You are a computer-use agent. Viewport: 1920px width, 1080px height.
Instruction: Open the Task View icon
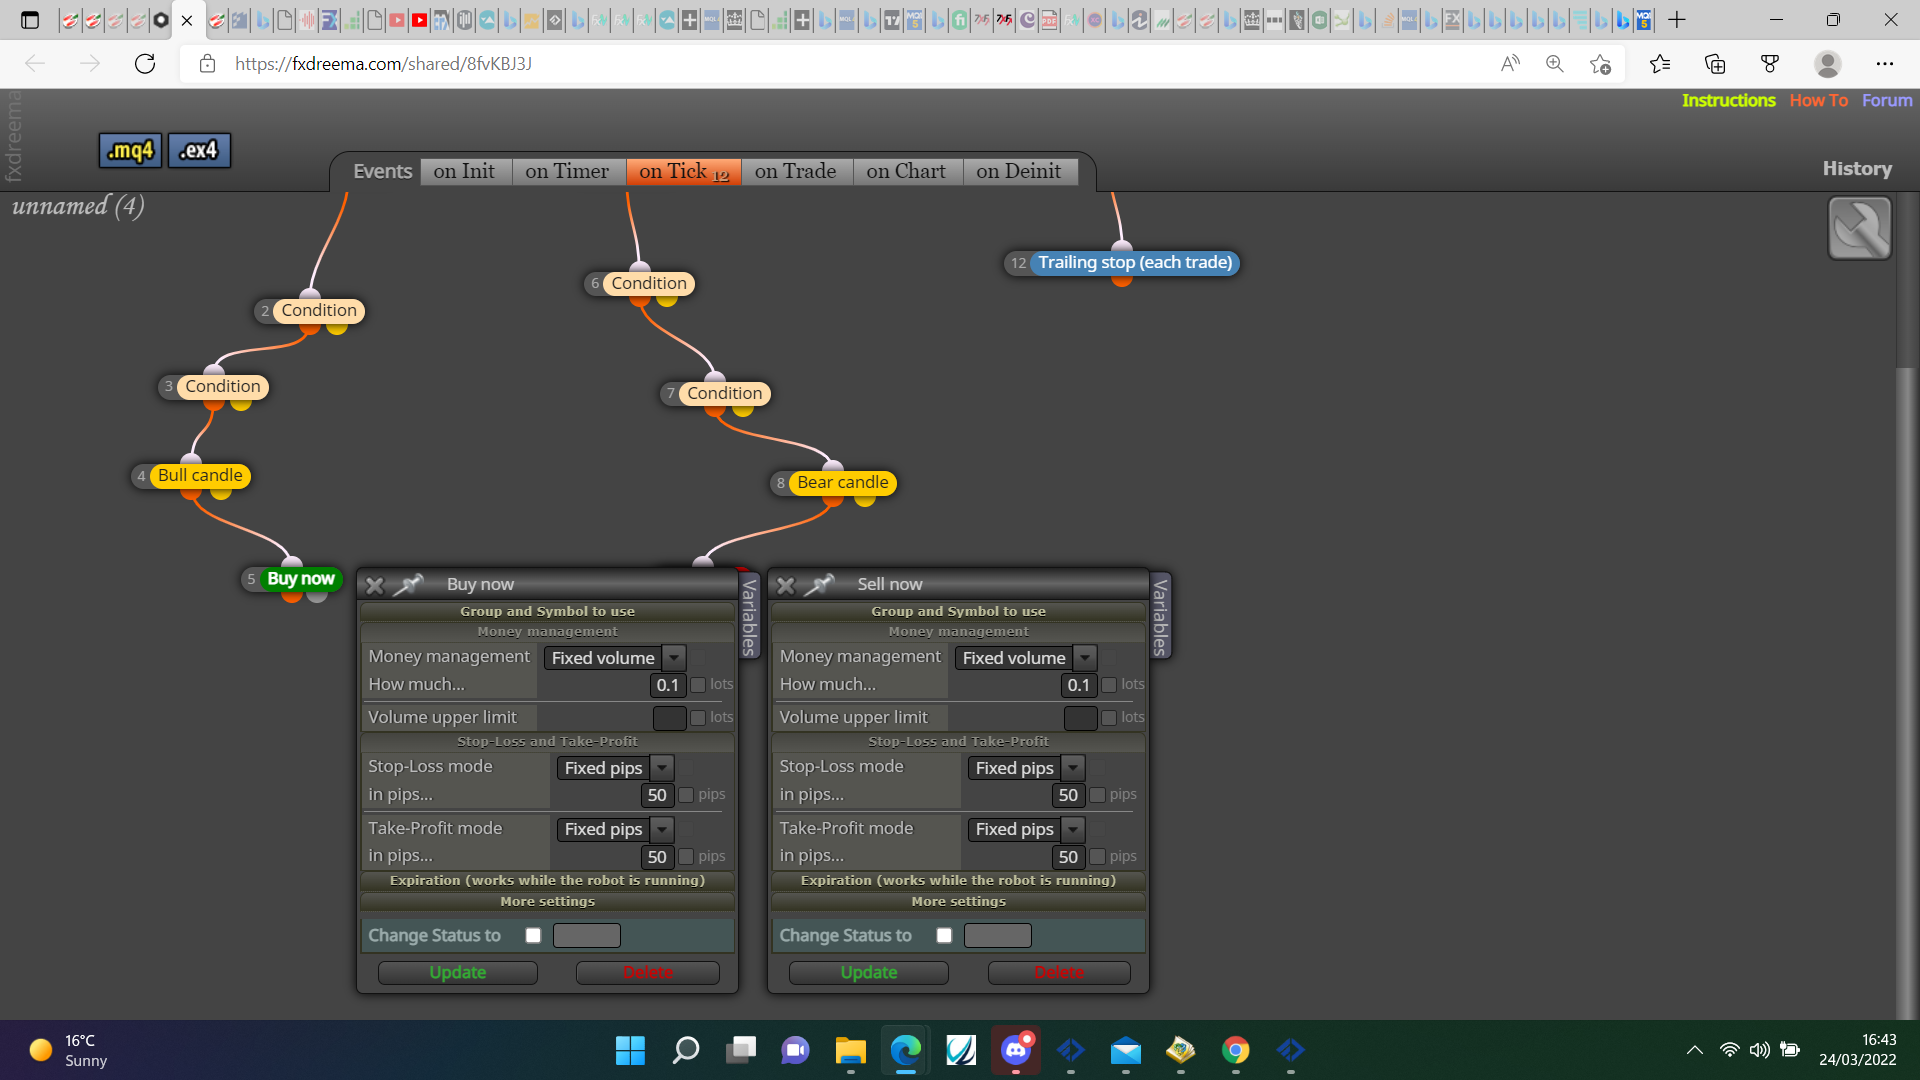pyautogui.click(x=741, y=1050)
